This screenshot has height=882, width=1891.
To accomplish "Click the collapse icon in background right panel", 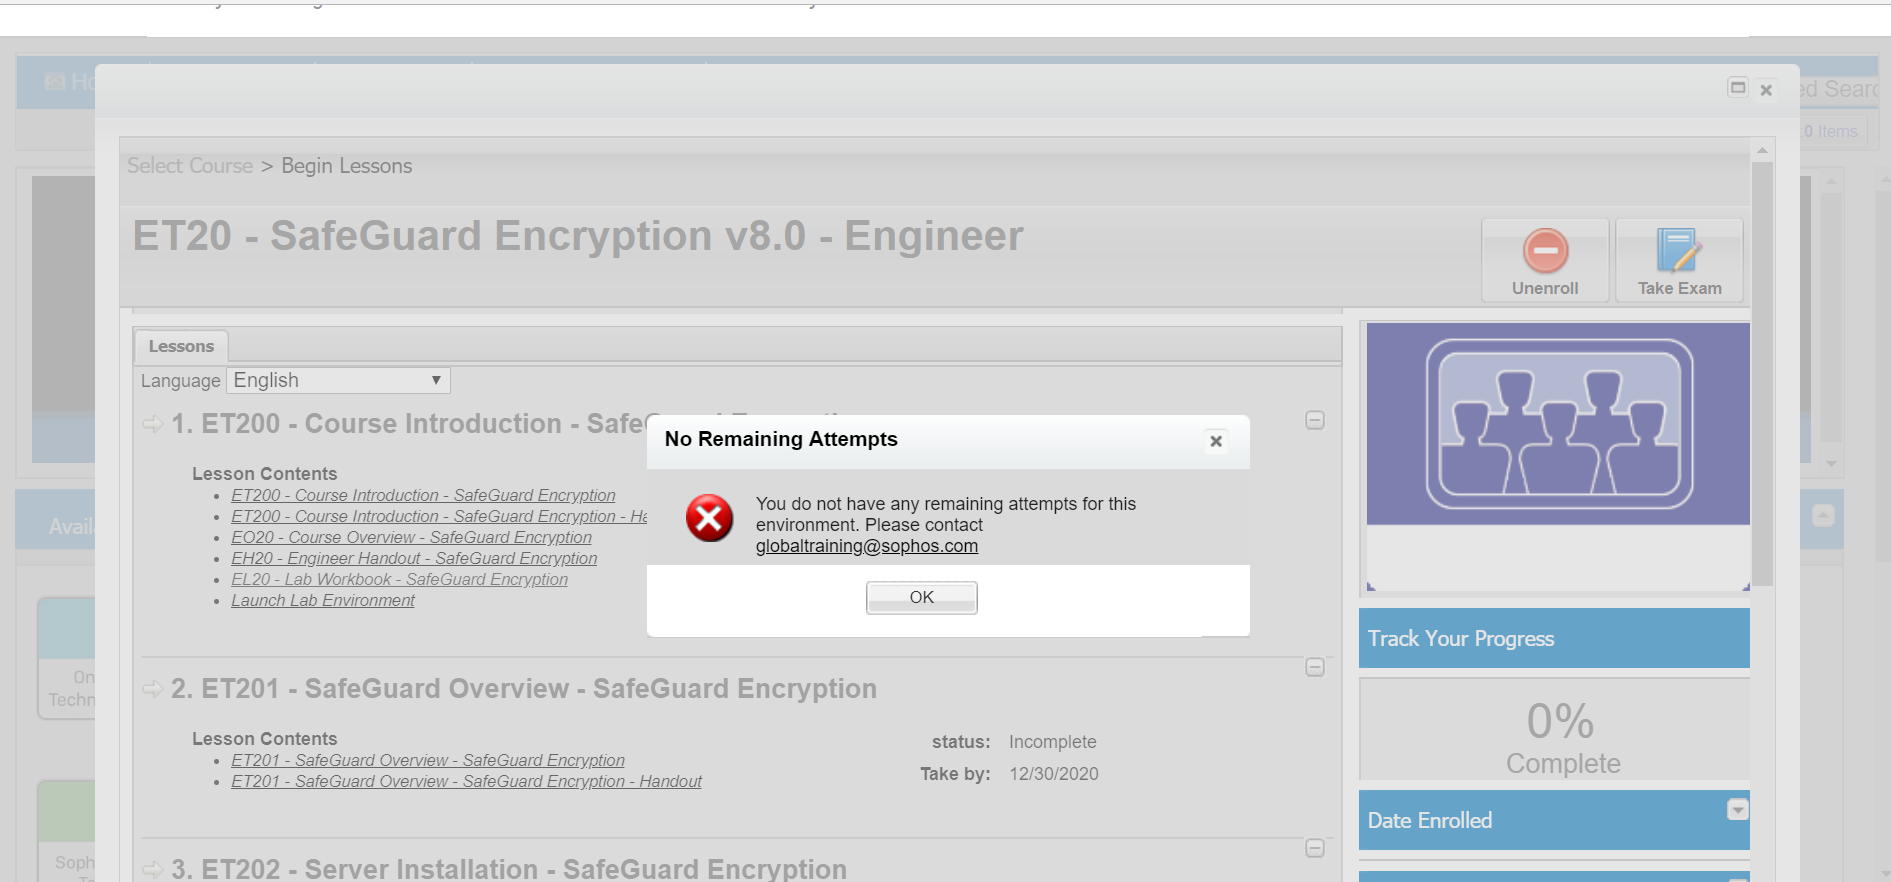I will pos(1824,516).
